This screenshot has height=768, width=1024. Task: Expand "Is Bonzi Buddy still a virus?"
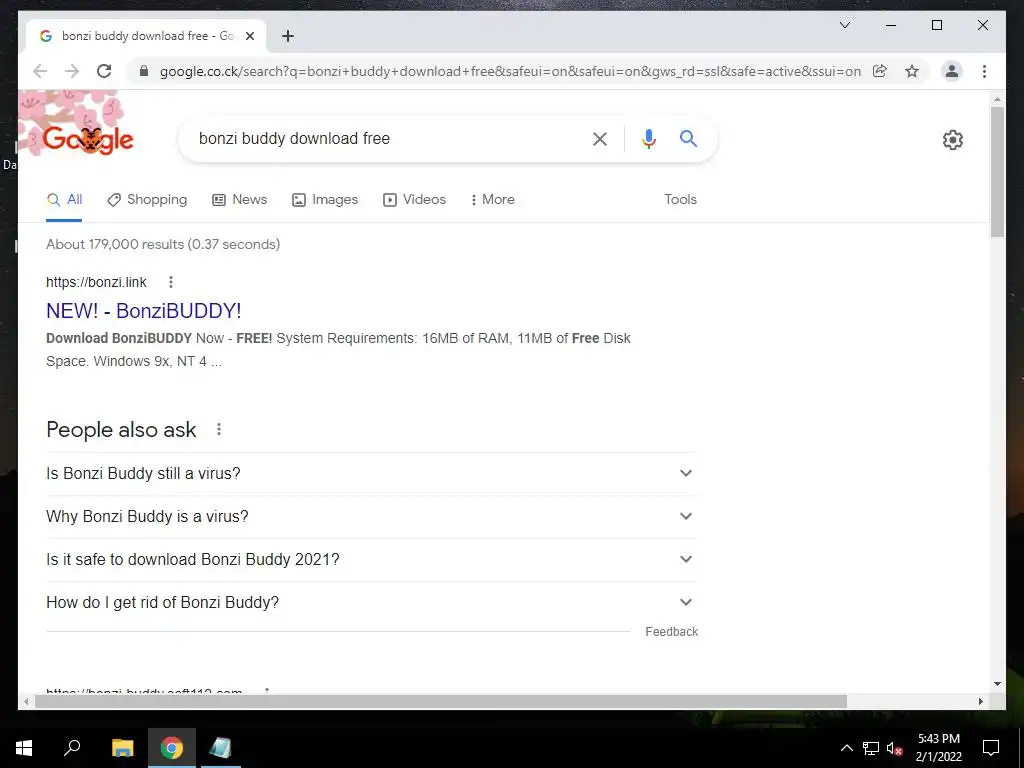[x=371, y=473]
